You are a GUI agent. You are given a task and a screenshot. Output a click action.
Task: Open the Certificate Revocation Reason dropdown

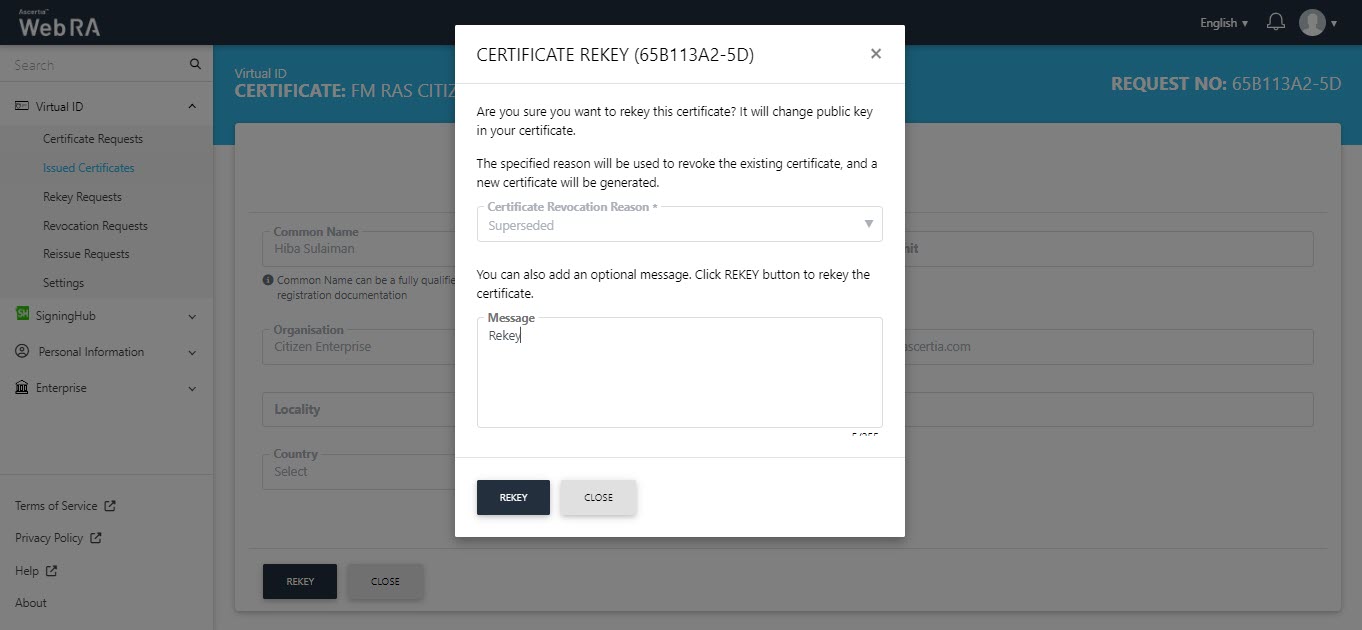pos(679,225)
